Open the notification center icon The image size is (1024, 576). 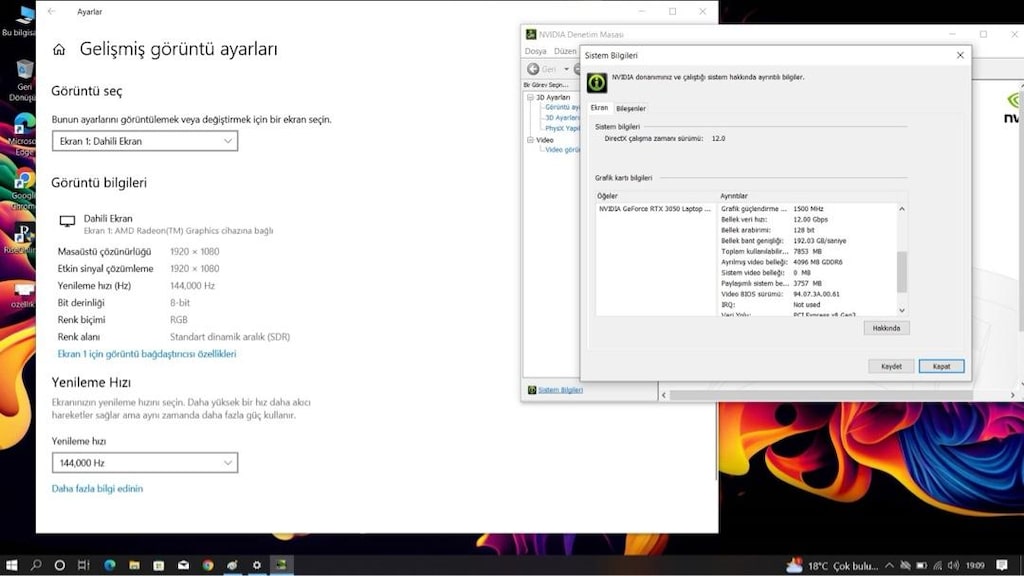pos(1002,566)
